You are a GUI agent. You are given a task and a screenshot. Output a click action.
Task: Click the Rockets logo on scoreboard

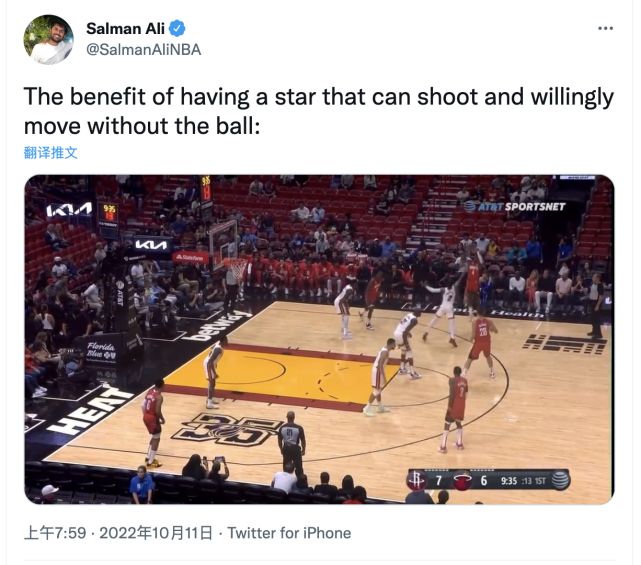(x=417, y=480)
